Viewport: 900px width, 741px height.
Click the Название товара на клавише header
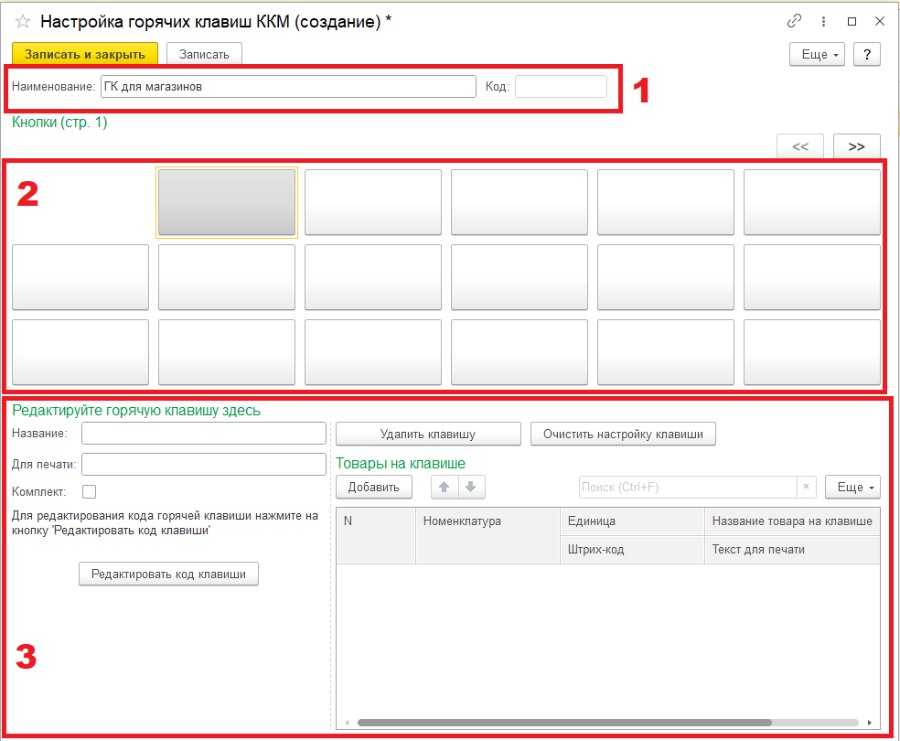pyautogui.click(x=792, y=521)
